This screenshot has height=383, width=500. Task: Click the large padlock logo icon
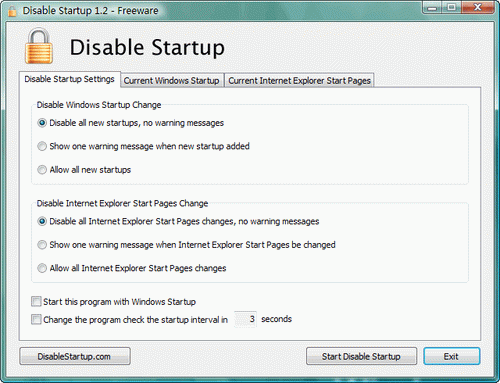[x=39, y=46]
